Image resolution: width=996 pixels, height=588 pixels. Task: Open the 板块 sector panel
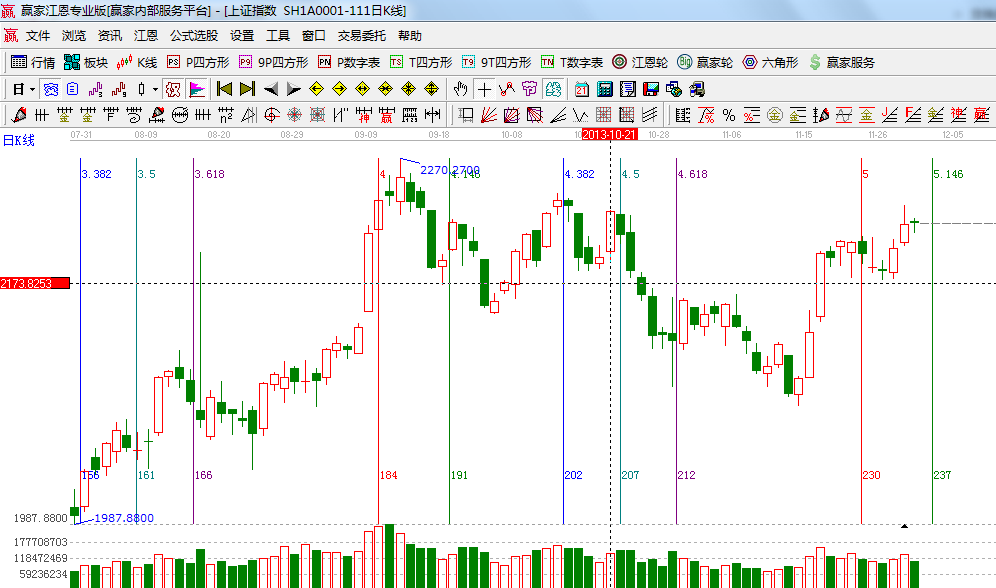click(85, 62)
